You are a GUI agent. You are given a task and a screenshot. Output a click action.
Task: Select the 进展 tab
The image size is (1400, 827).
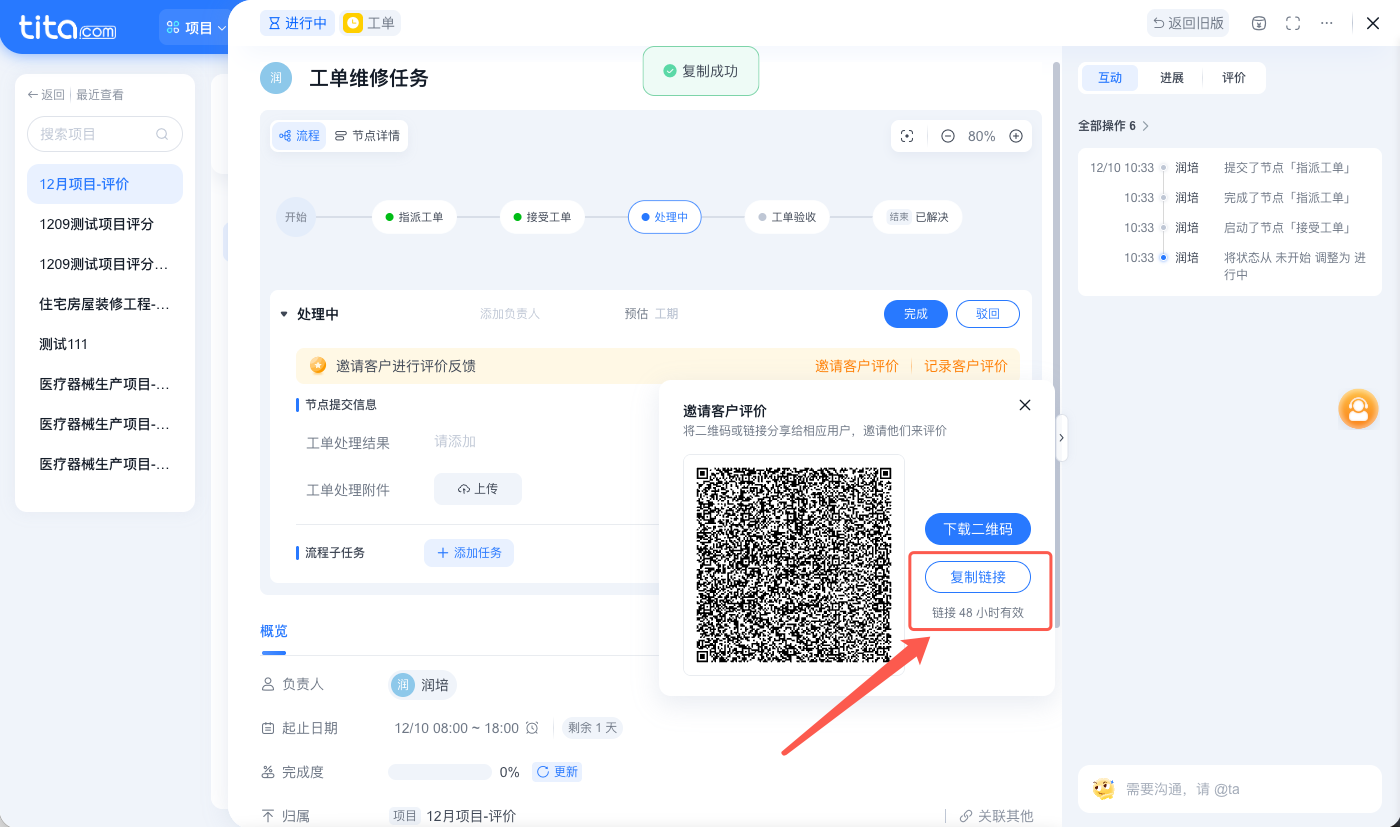(1172, 78)
